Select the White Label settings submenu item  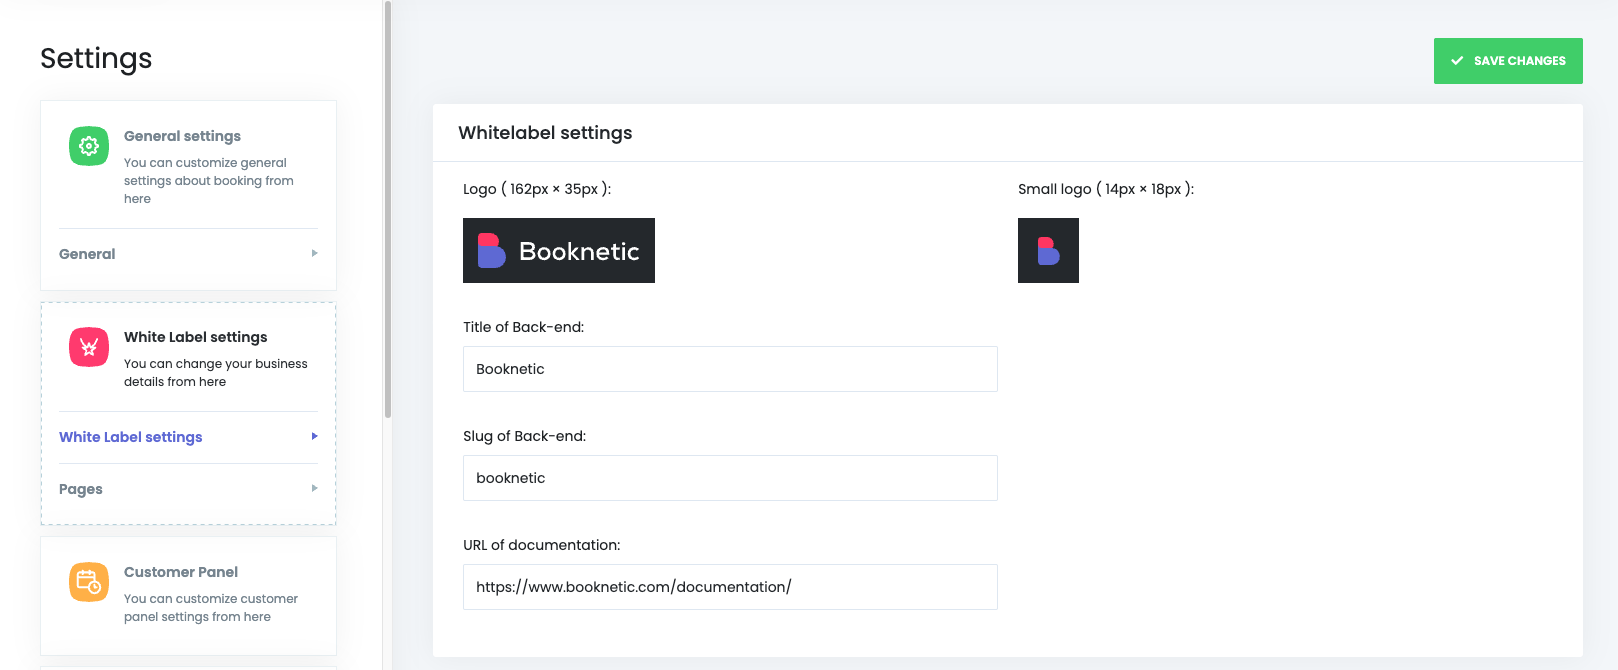click(131, 437)
